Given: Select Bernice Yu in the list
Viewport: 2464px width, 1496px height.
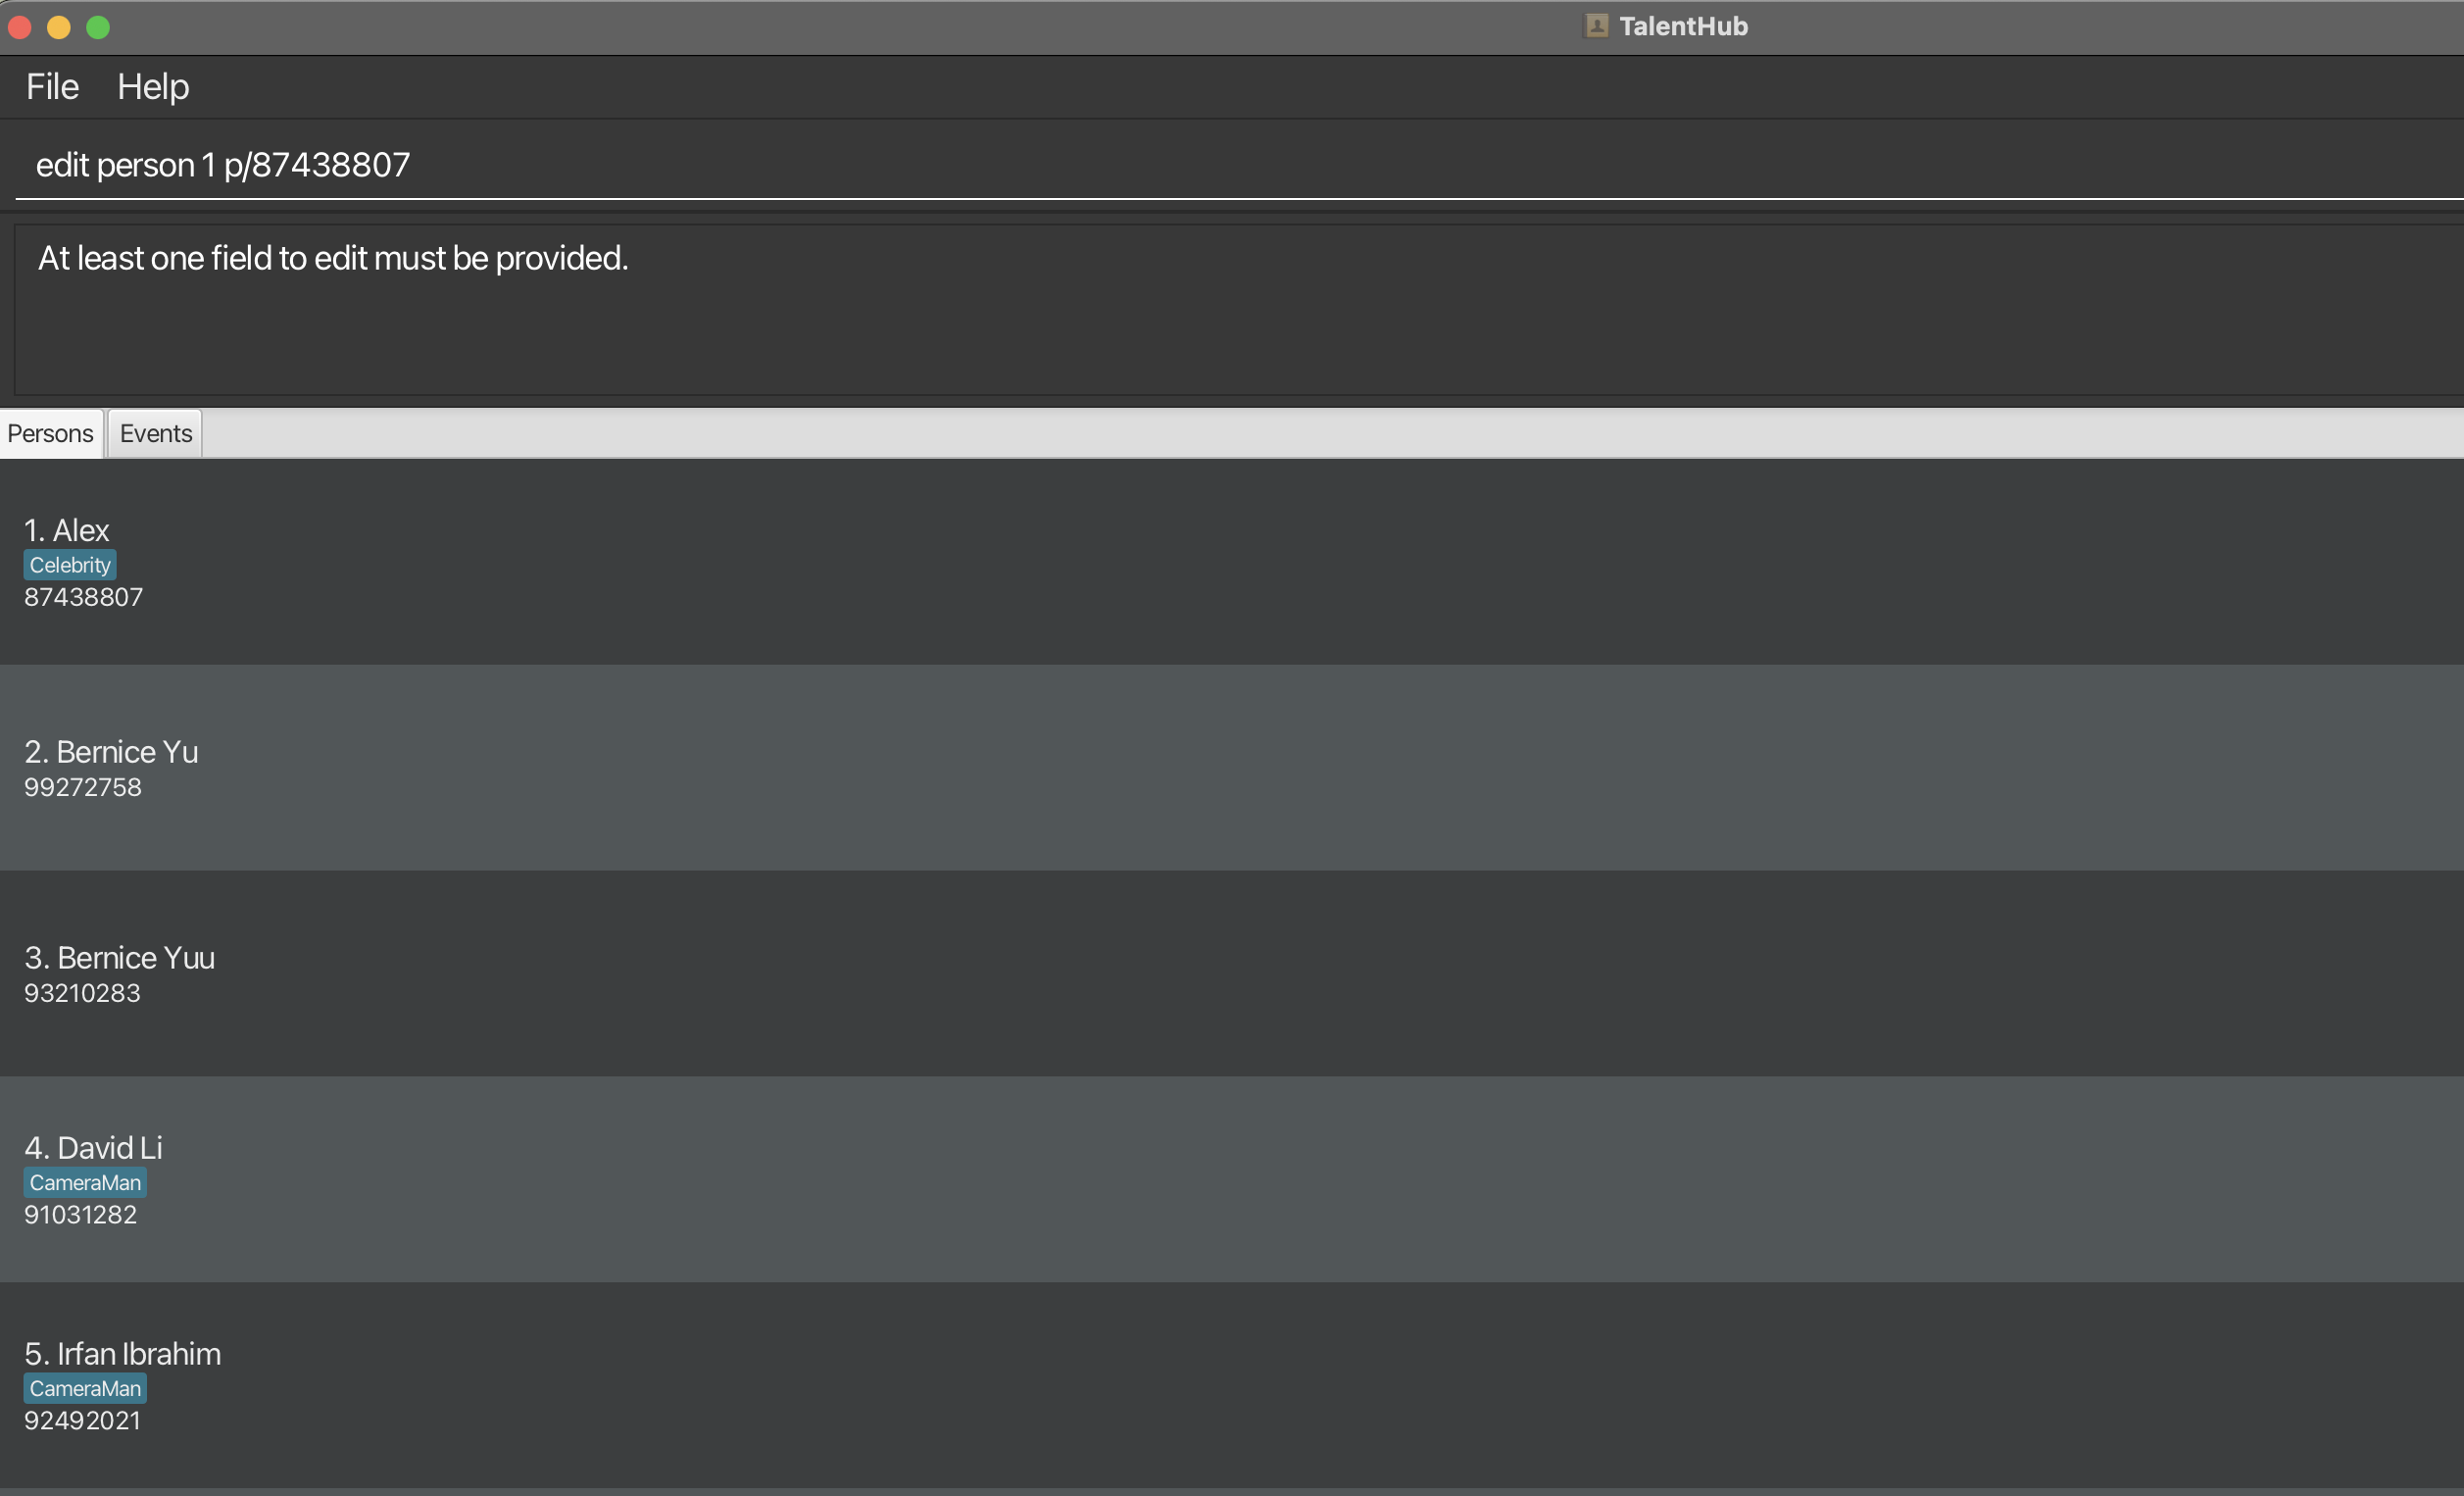Looking at the screenshot, I should 1200,768.
